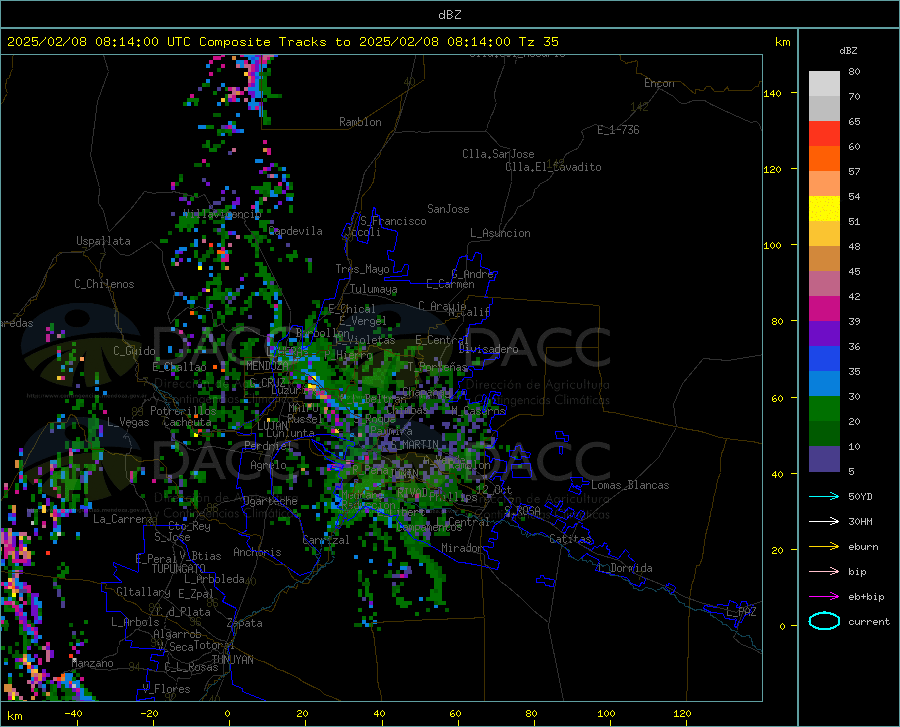Click the '45' label on the color scale
This screenshot has height=727, width=900.
pos(854,271)
